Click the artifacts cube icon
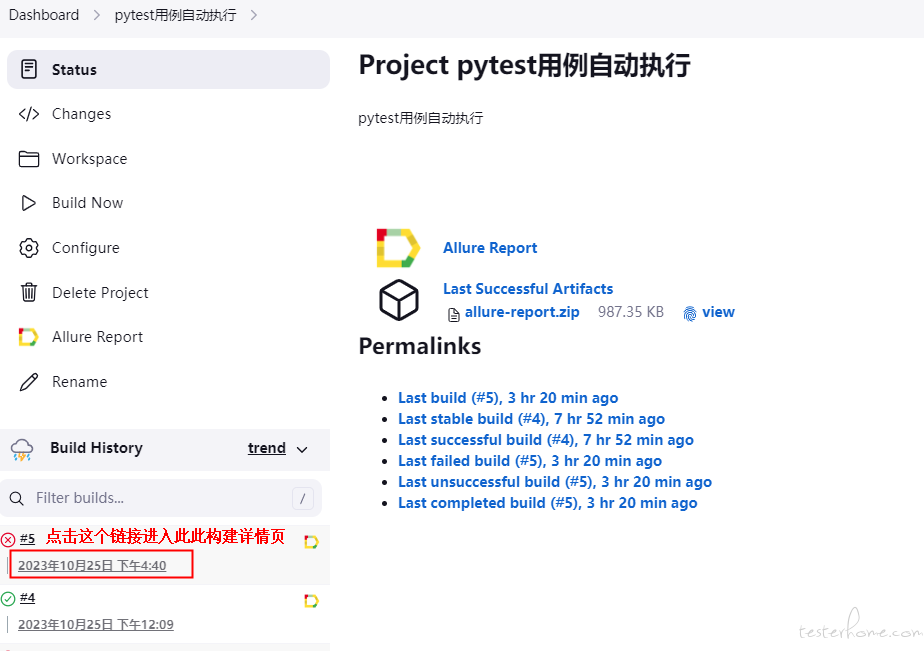Screen dimensions: 924x651 click(x=399, y=300)
